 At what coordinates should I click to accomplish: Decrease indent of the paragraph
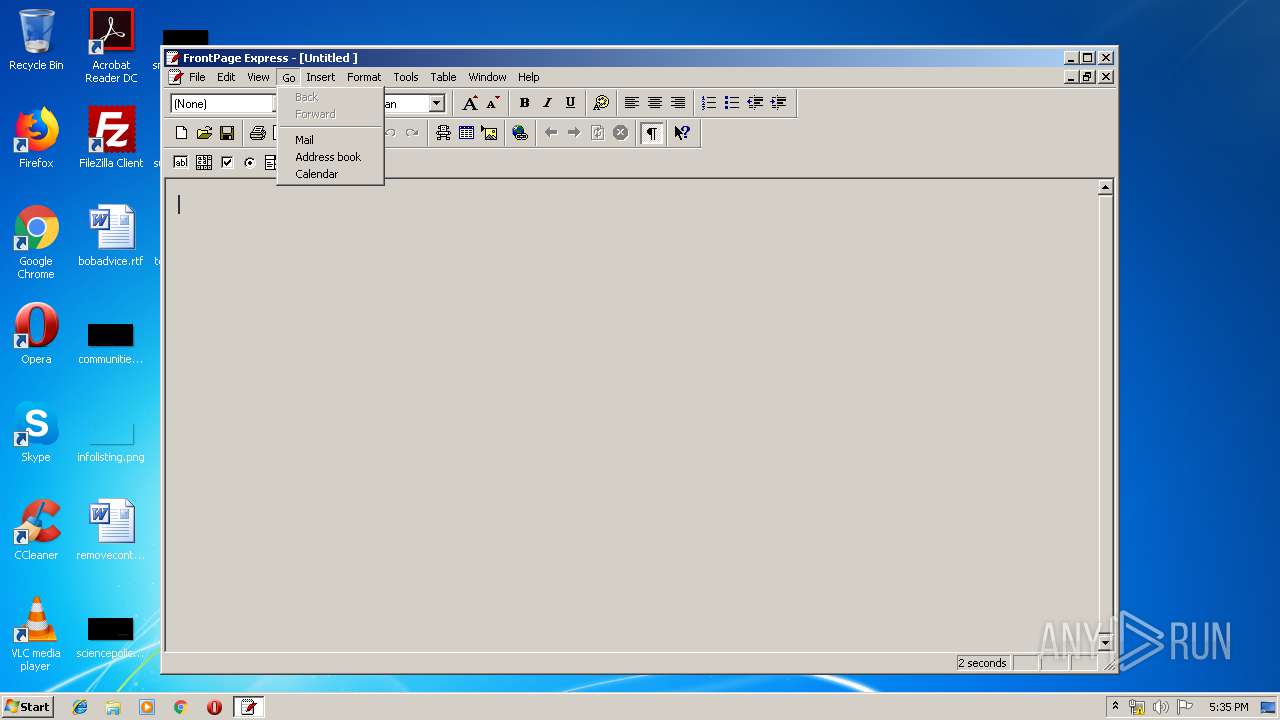(x=755, y=103)
